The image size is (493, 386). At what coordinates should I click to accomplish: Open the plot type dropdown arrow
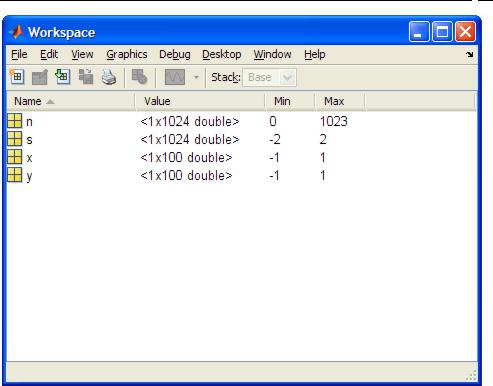(196, 78)
